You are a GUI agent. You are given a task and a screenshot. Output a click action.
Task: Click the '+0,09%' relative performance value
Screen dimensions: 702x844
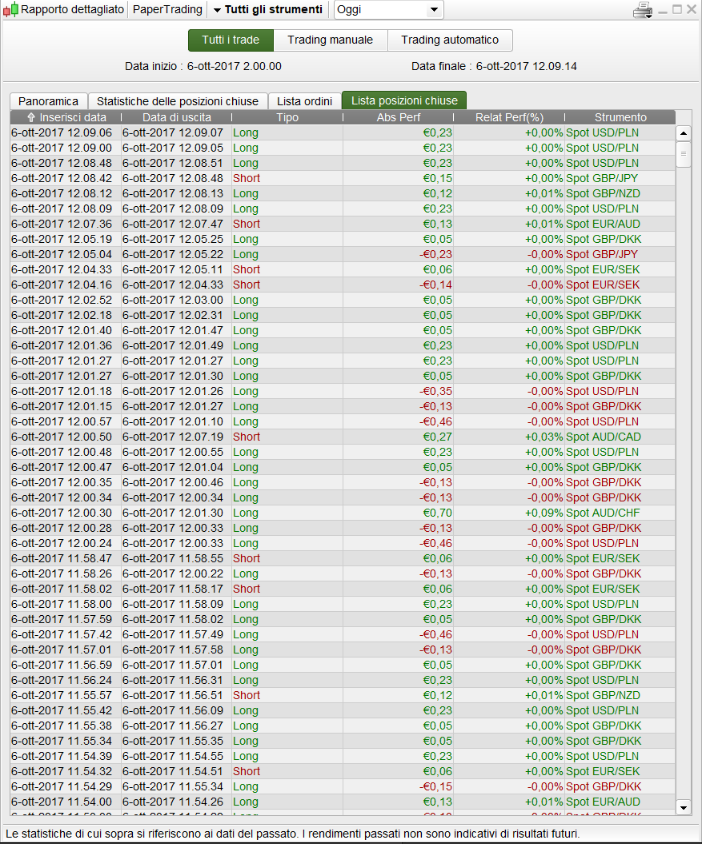coord(544,513)
